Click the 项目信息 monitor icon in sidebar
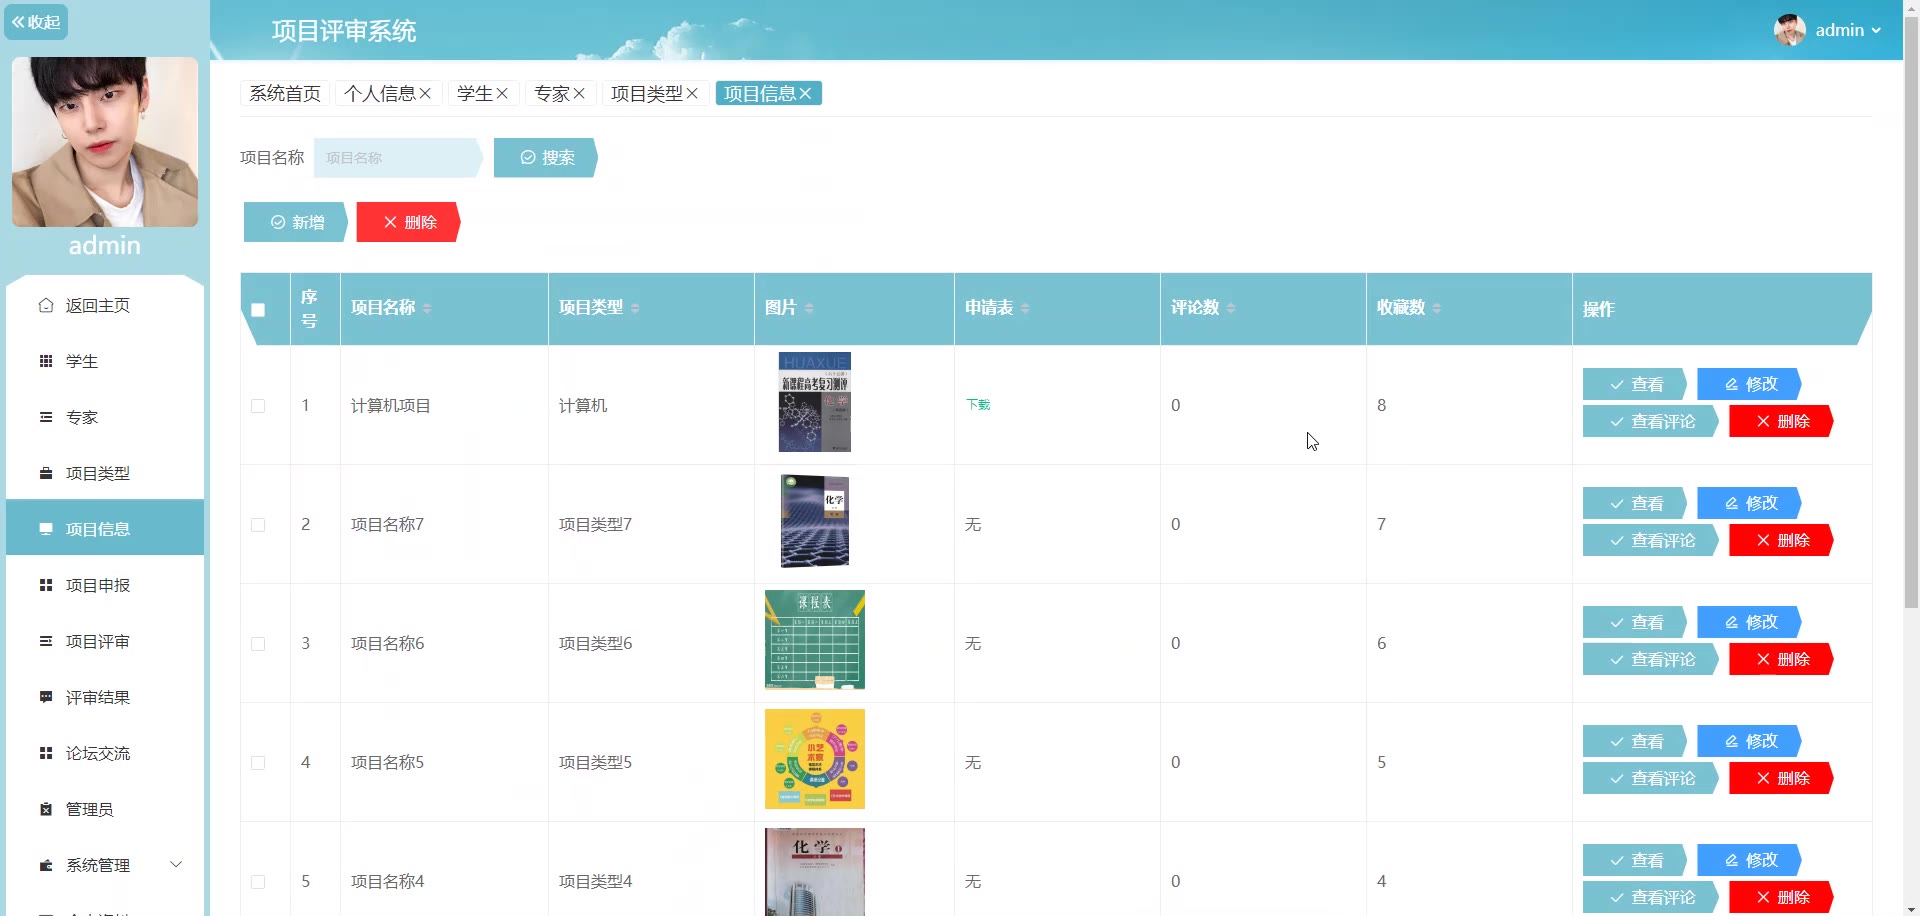The image size is (1920, 916). pos(46,529)
